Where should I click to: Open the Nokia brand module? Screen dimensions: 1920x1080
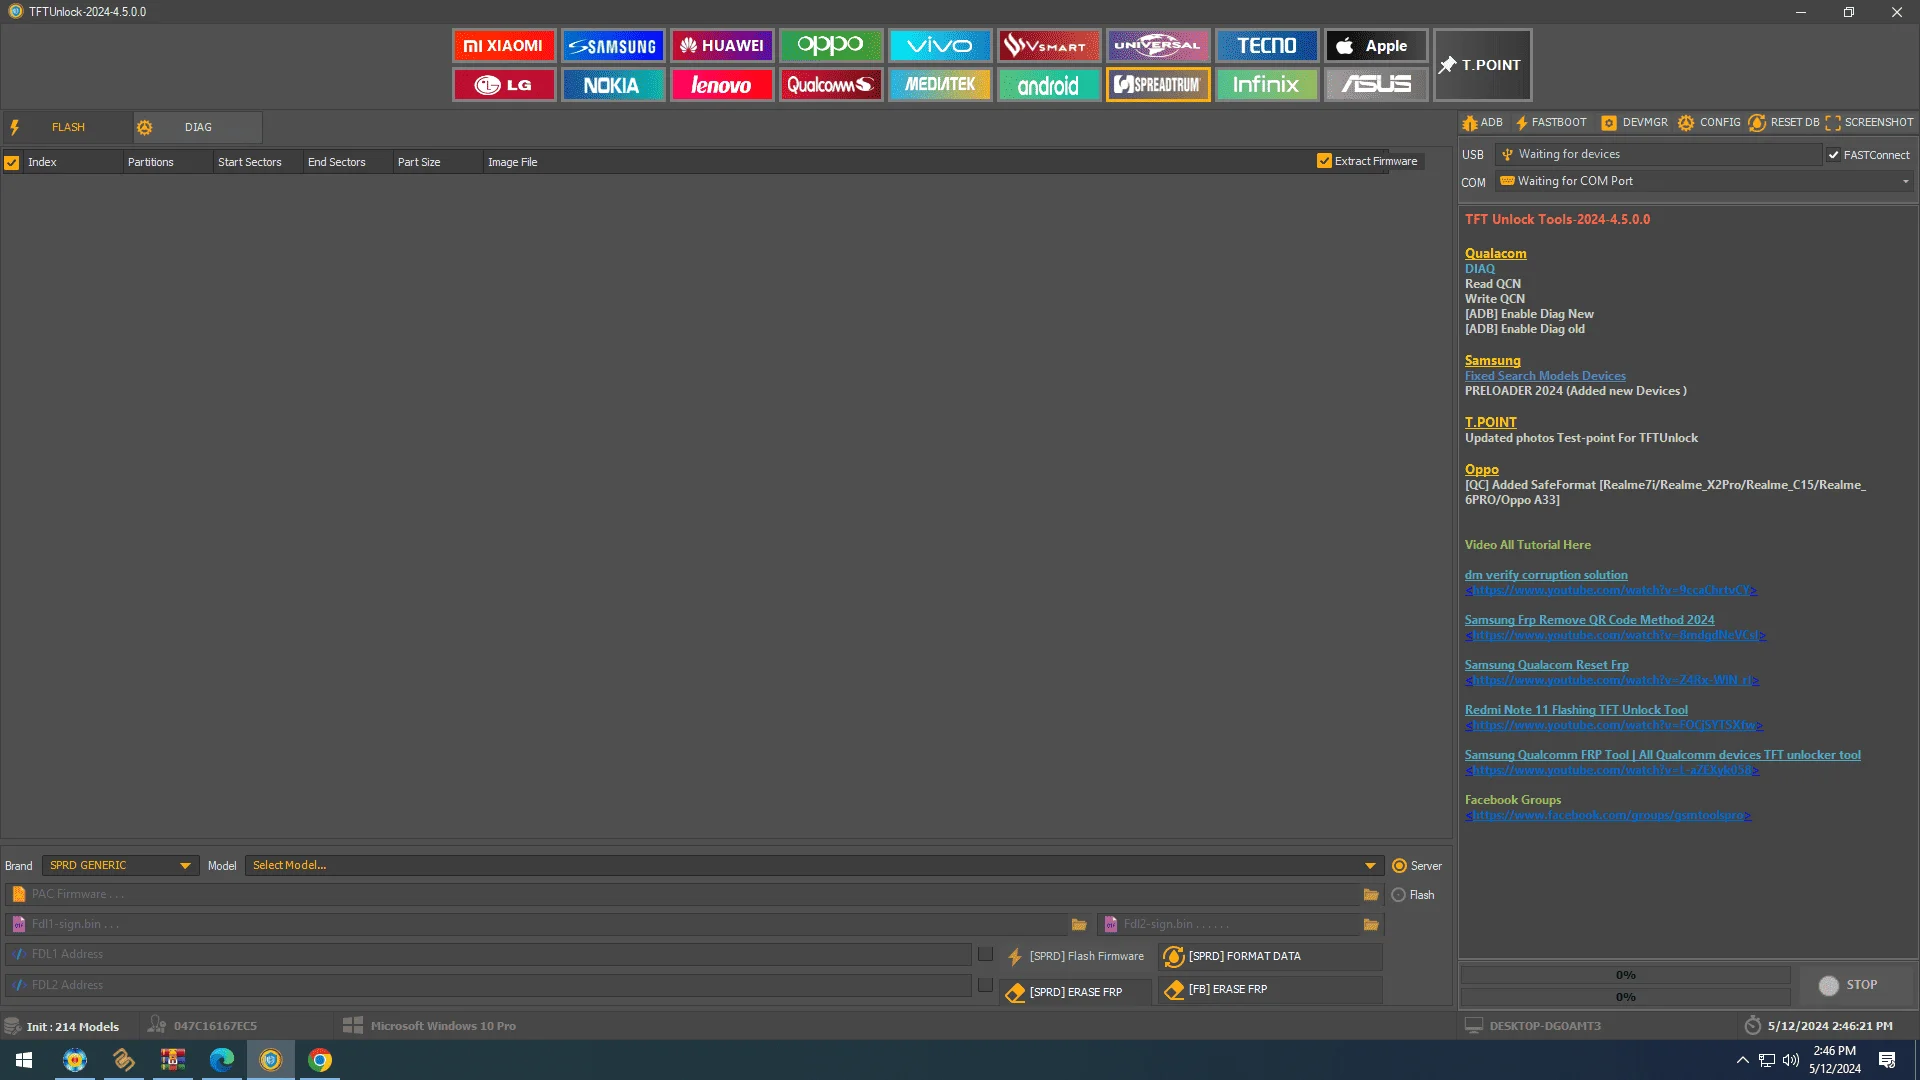tap(613, 85)
